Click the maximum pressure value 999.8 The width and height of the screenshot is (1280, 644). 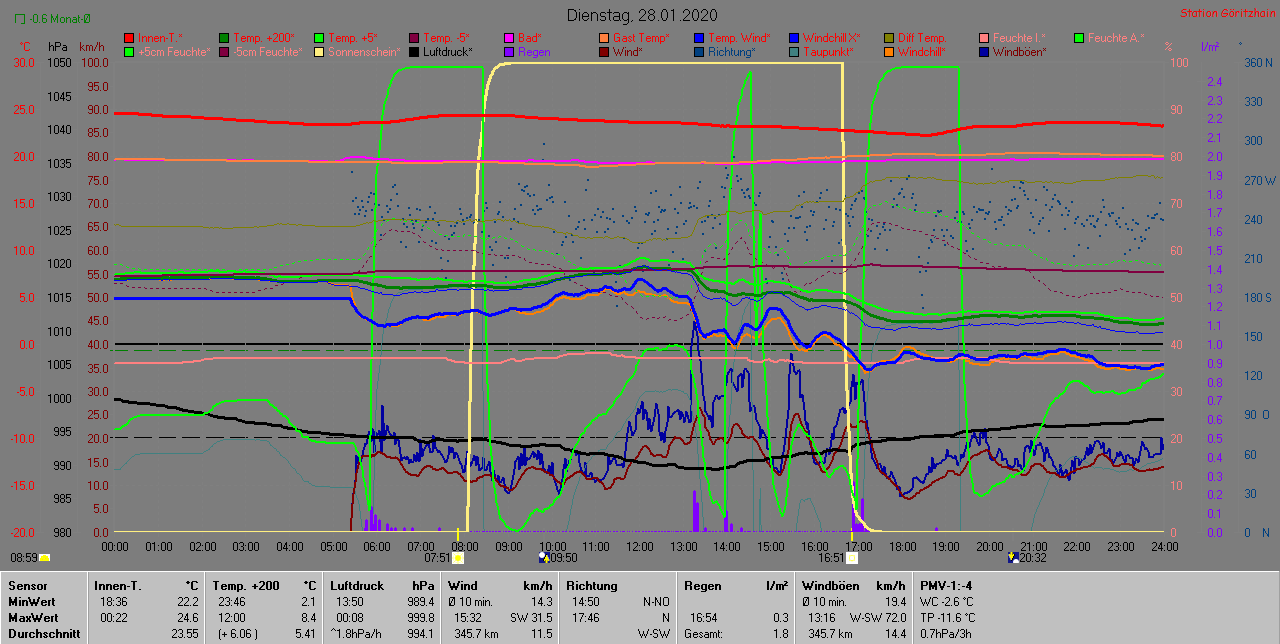tap(421, 617)
